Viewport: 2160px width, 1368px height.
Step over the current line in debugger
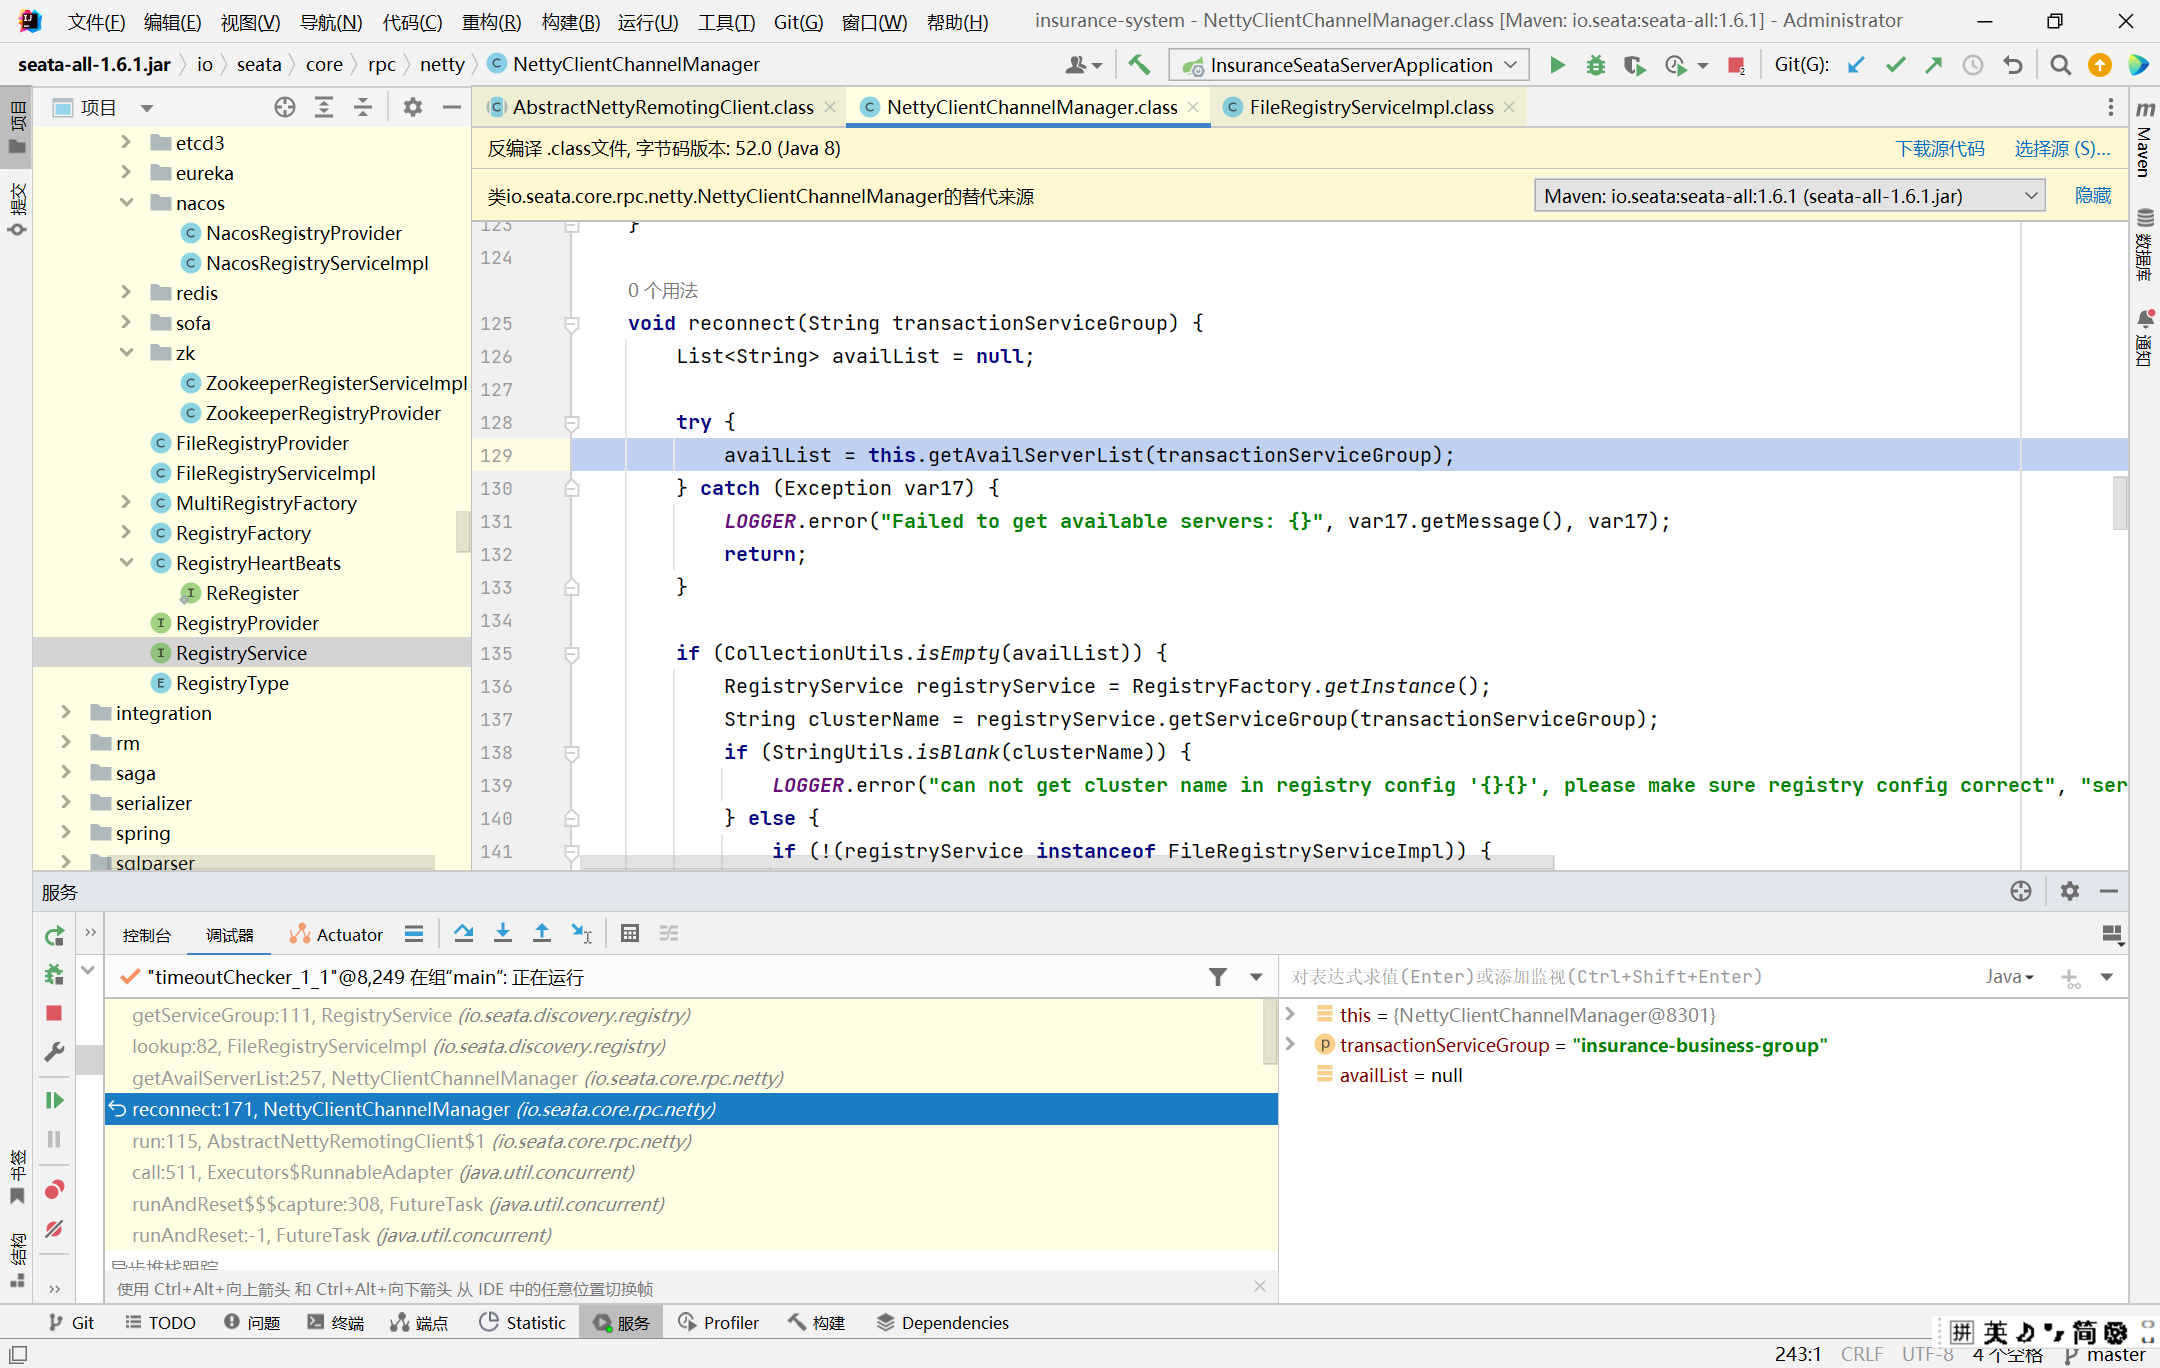tap(463, 933)
